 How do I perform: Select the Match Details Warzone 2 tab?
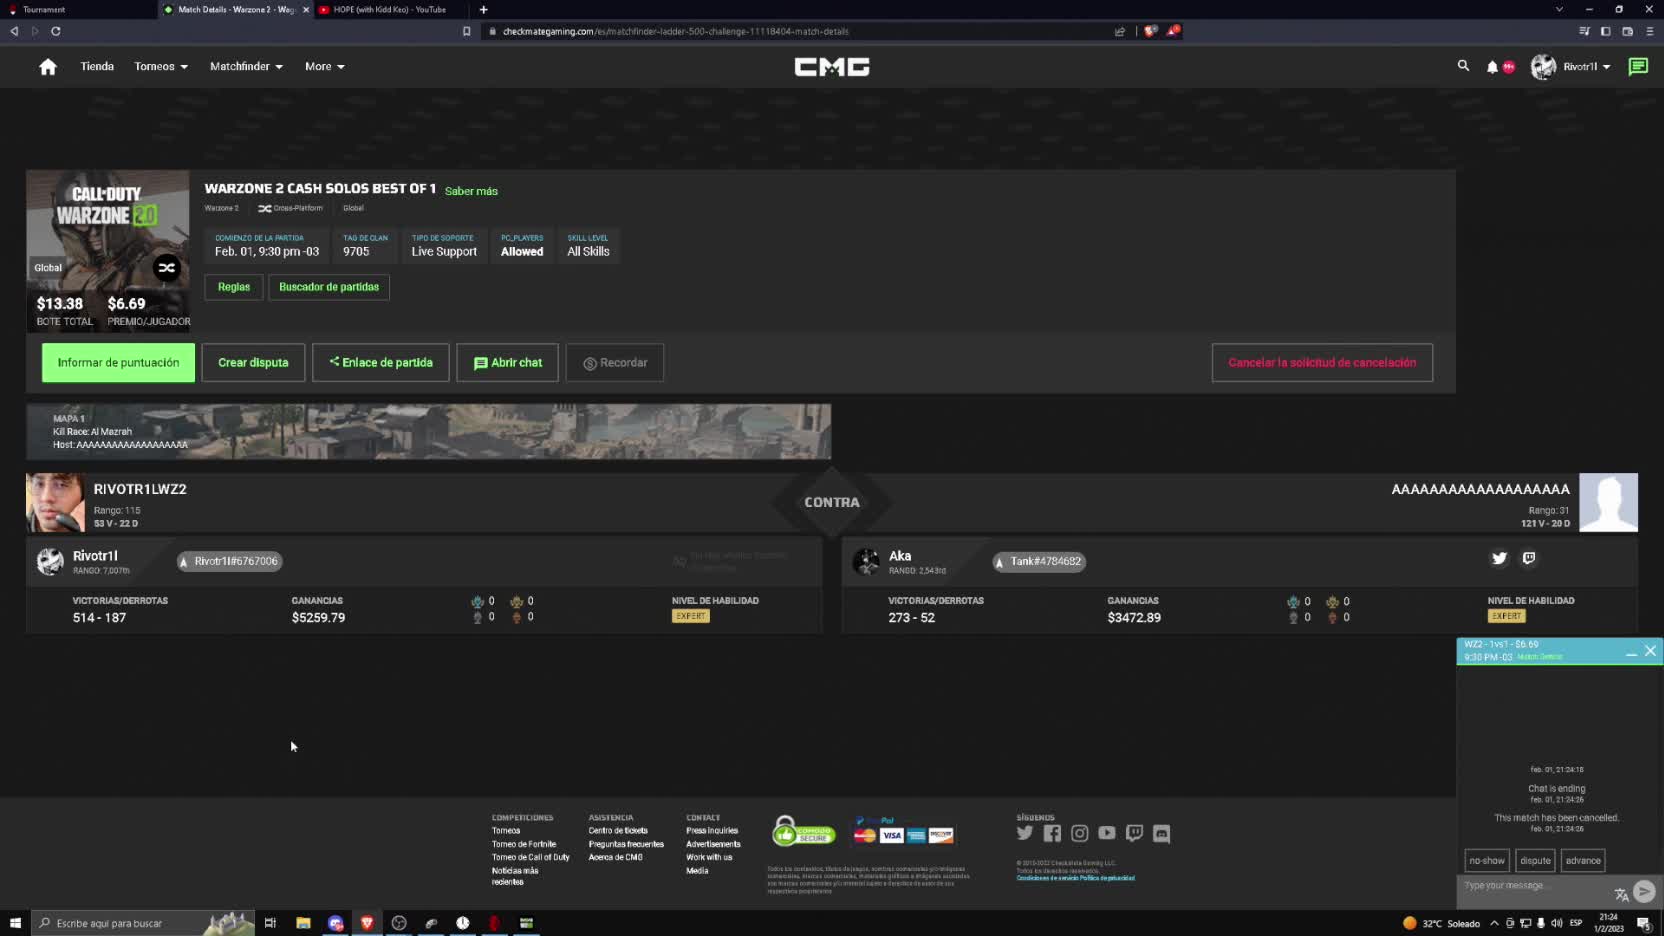click(x=236, y=9)
